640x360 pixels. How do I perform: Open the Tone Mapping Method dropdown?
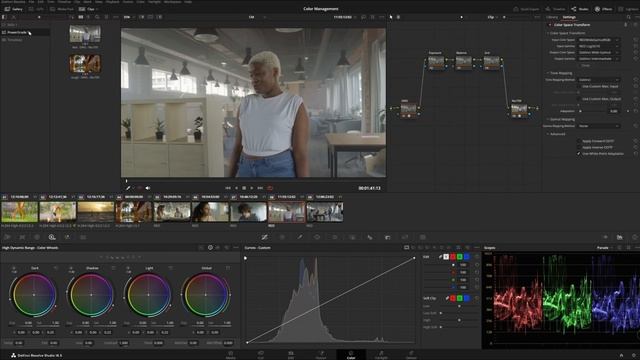point(598,80)
